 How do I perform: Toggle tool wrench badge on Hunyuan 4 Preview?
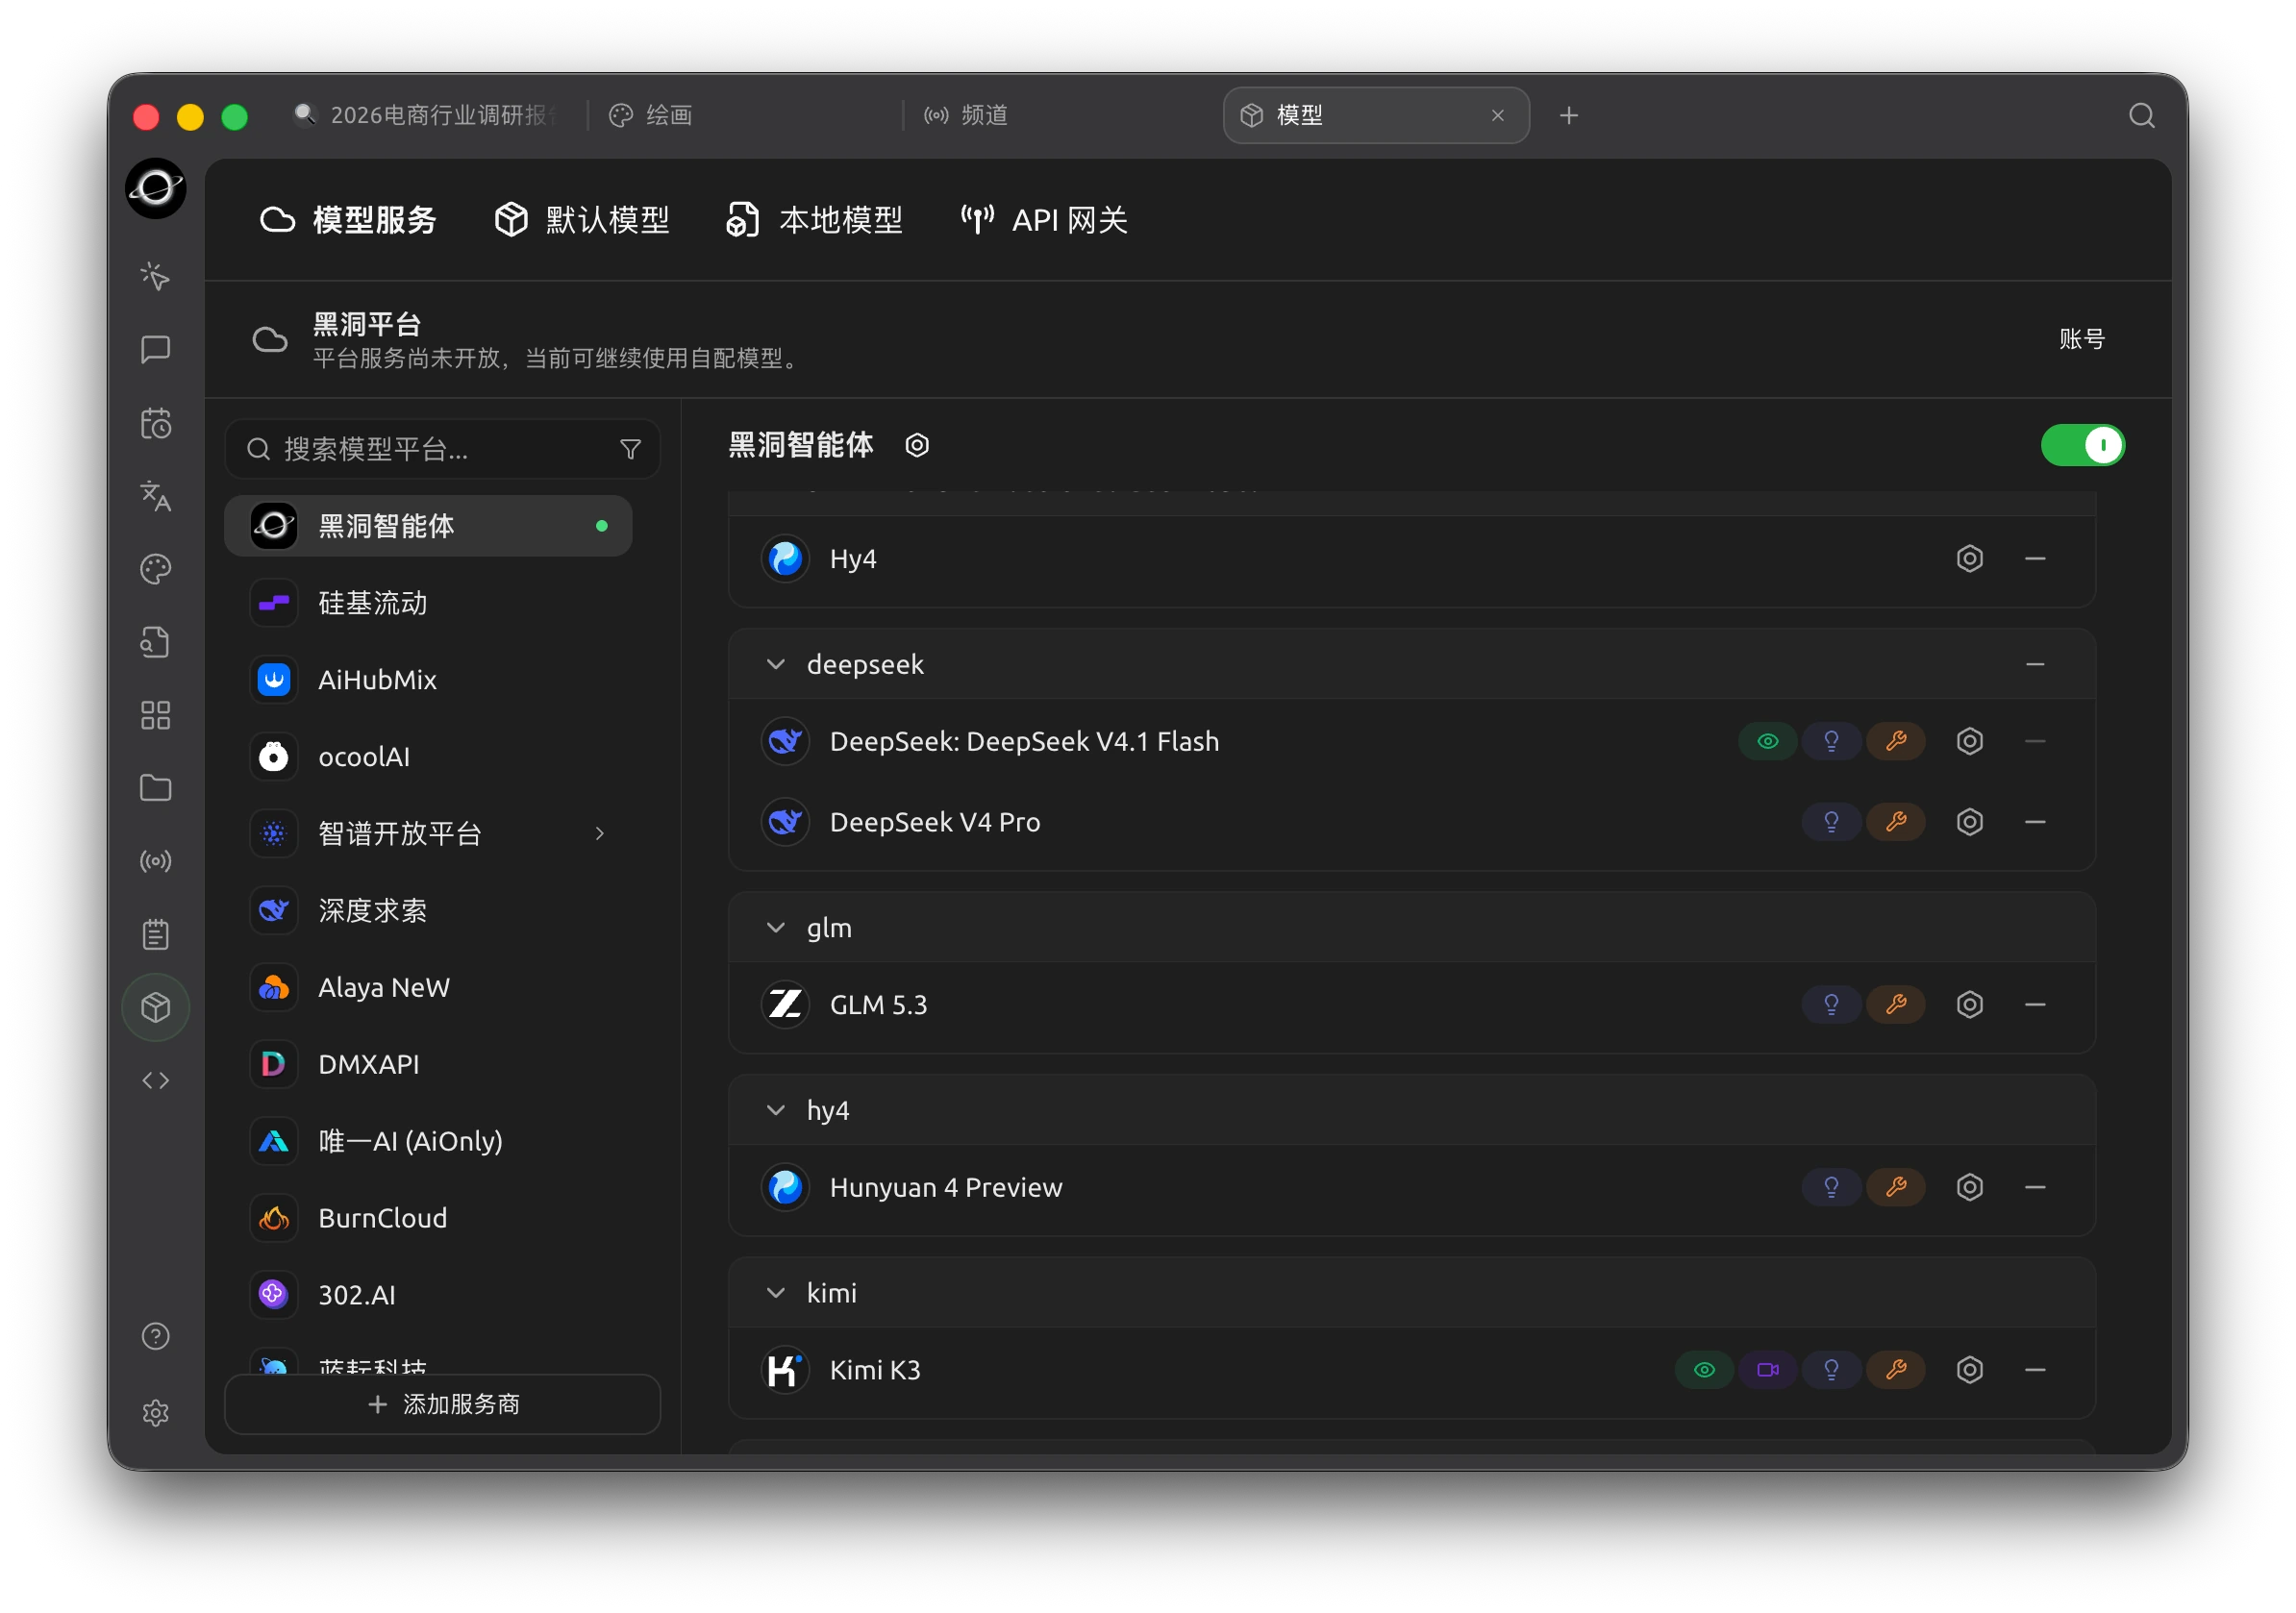coord(1895,1187)
